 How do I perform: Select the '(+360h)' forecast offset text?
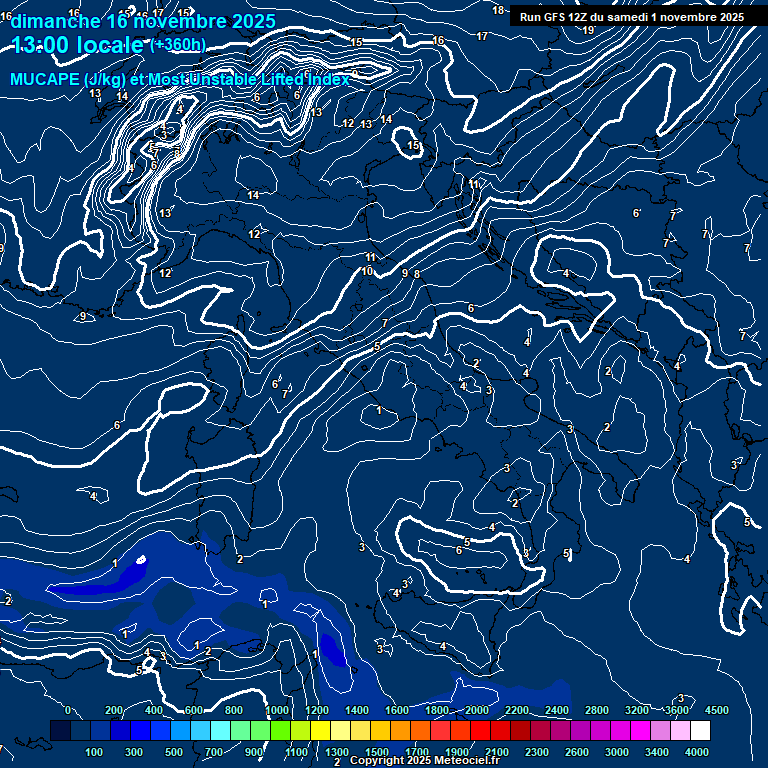click(177, 45)
